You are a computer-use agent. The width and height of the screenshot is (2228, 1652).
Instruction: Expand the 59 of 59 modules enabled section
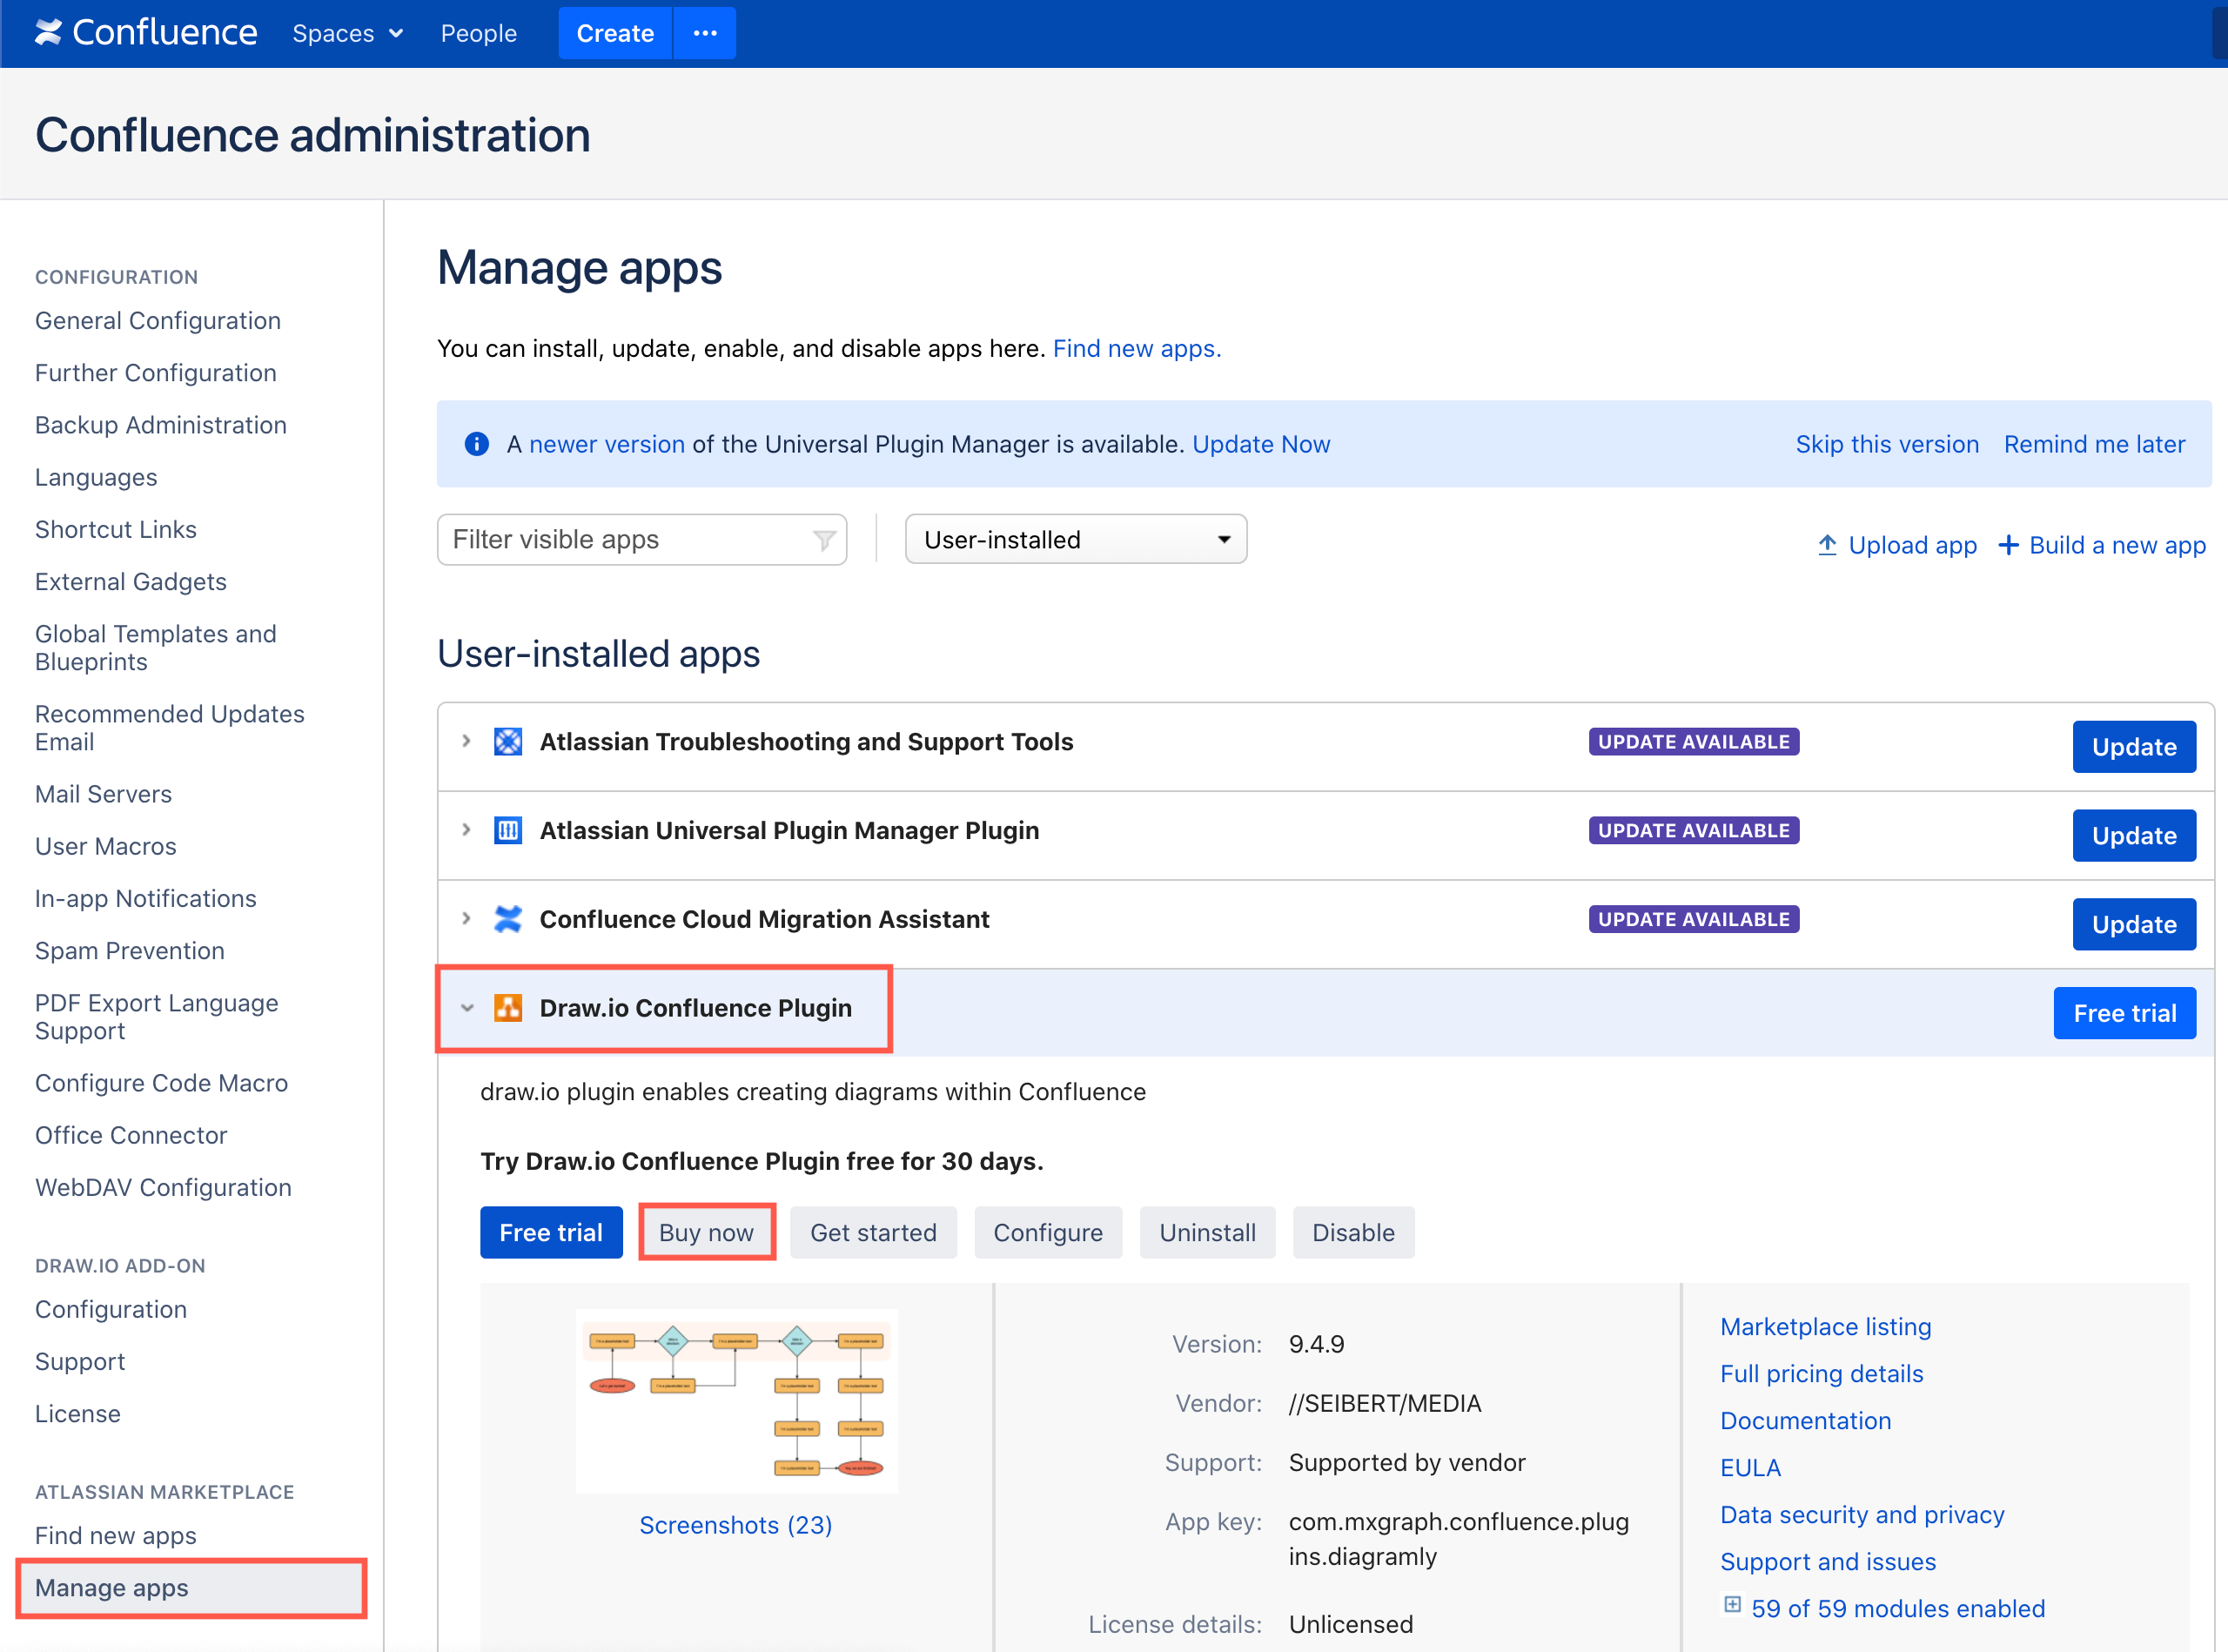[1732, 1605]
